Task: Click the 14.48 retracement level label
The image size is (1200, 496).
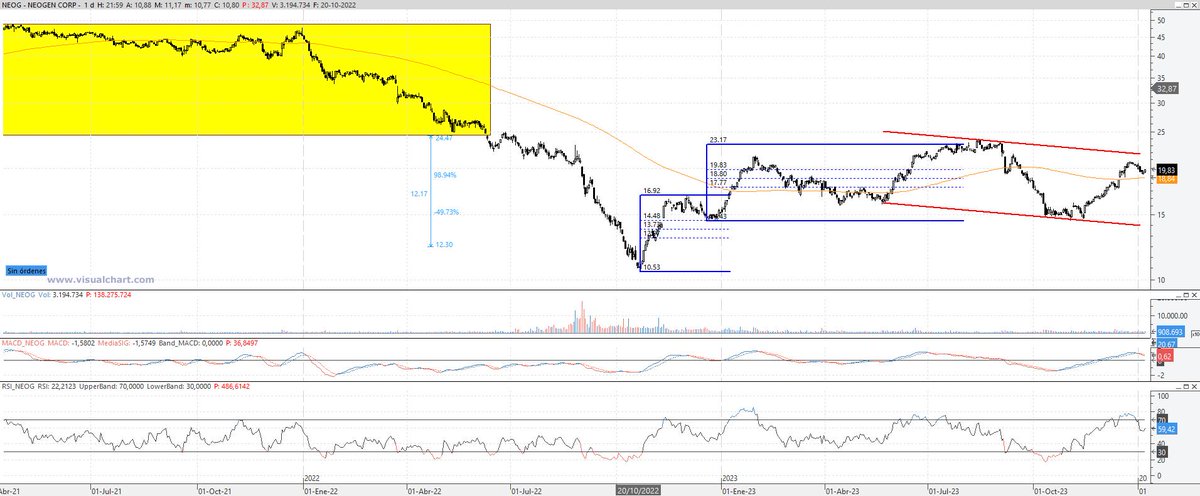Action: pos(651,216)
